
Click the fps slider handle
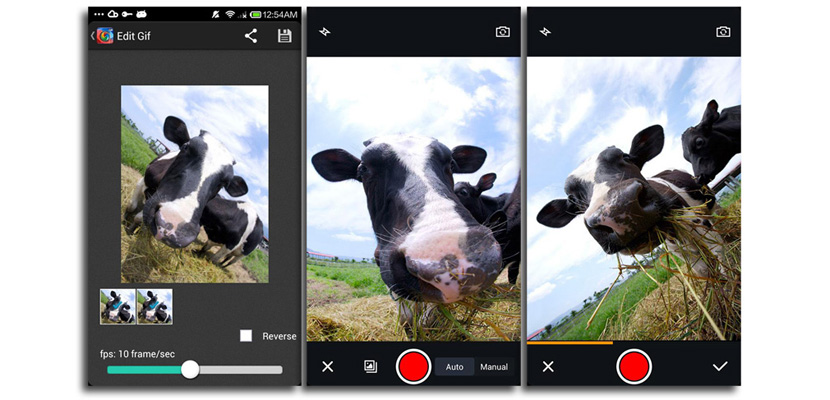[x=189, y=370]
